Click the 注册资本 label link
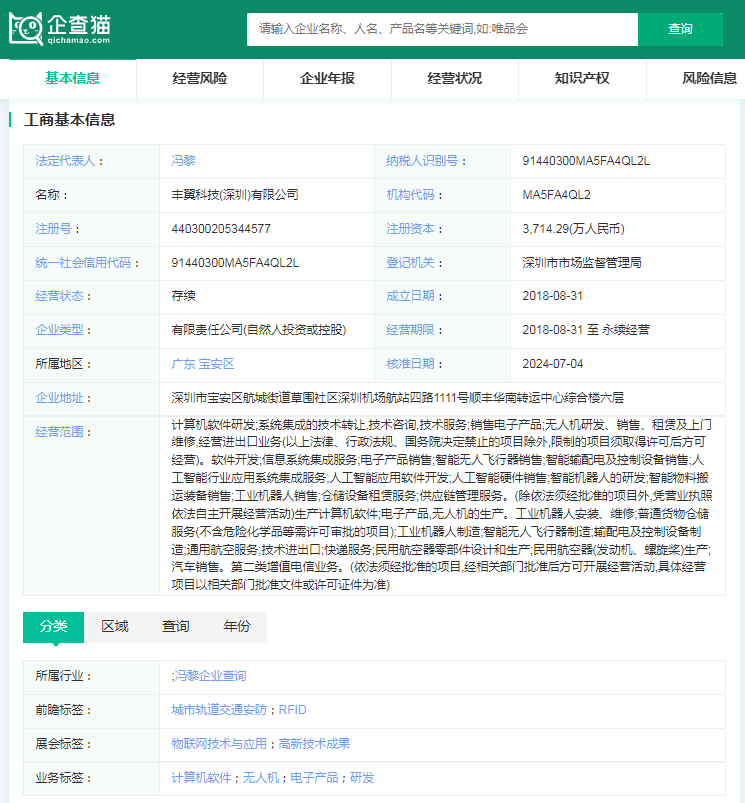 pyautogui.click(x=410, y=228)
